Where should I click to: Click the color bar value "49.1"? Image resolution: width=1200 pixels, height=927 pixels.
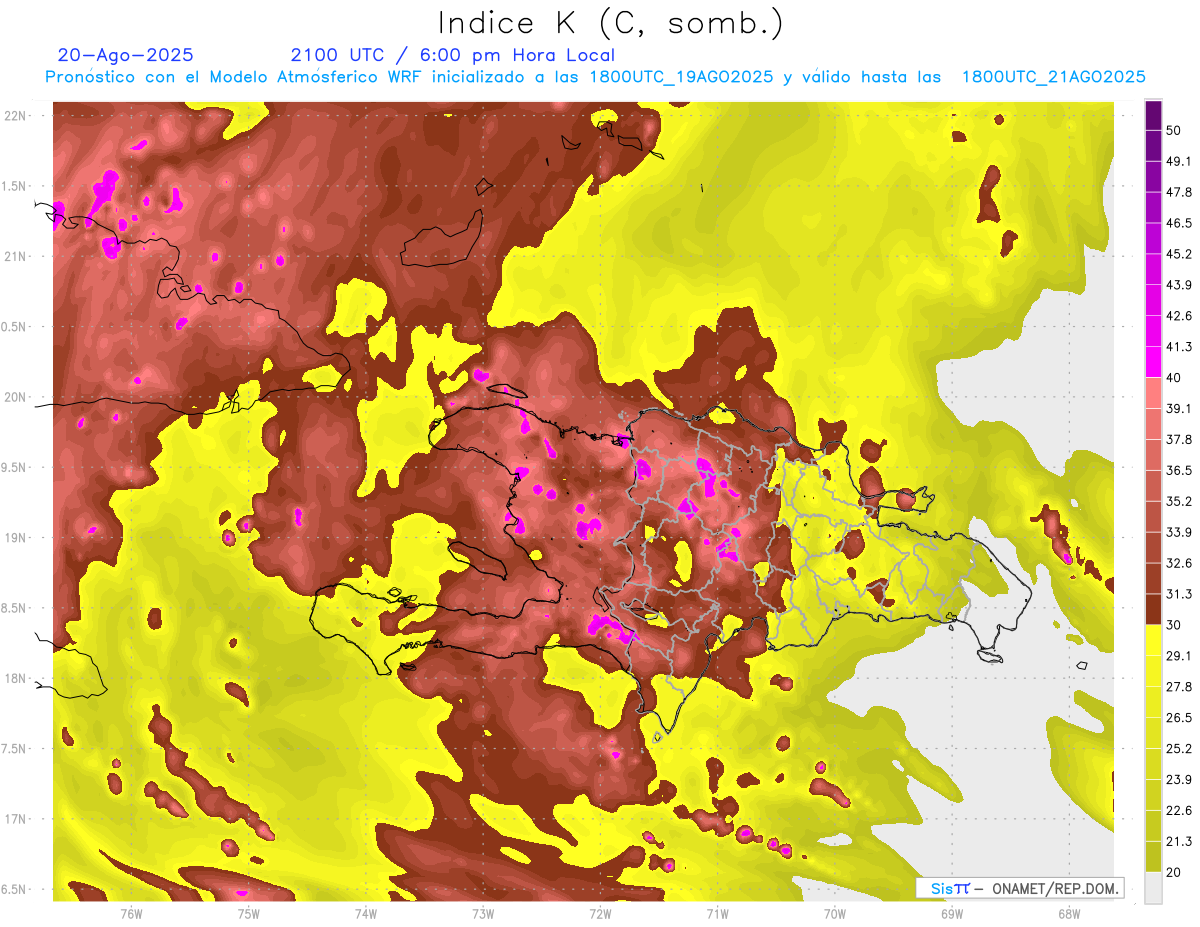(1179, 161)
